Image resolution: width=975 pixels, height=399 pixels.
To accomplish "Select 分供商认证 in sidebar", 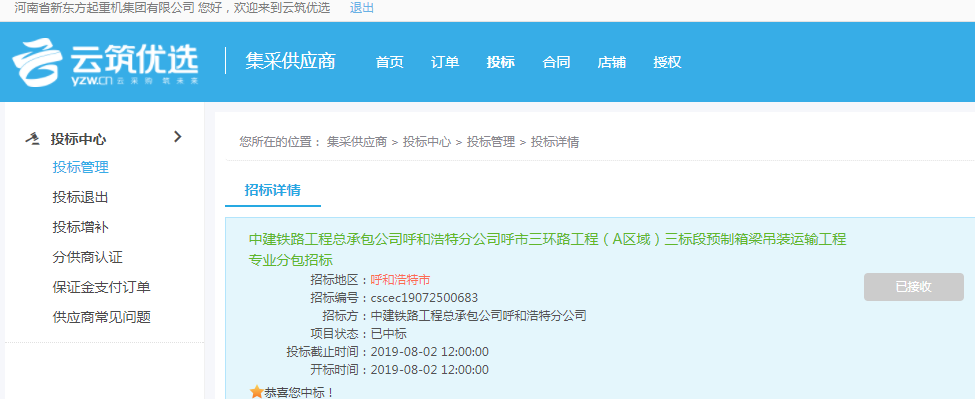I will (88, 257).
